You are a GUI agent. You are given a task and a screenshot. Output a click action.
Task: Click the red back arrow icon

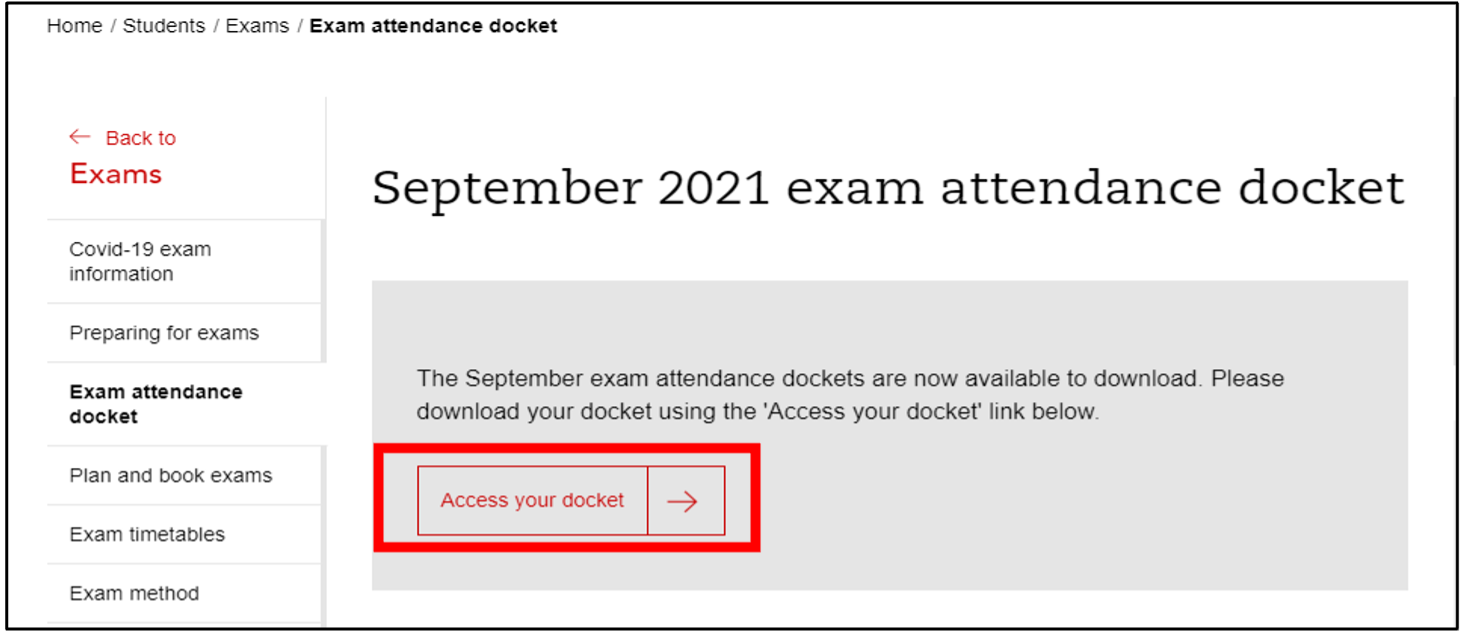(x=80, y=137)
